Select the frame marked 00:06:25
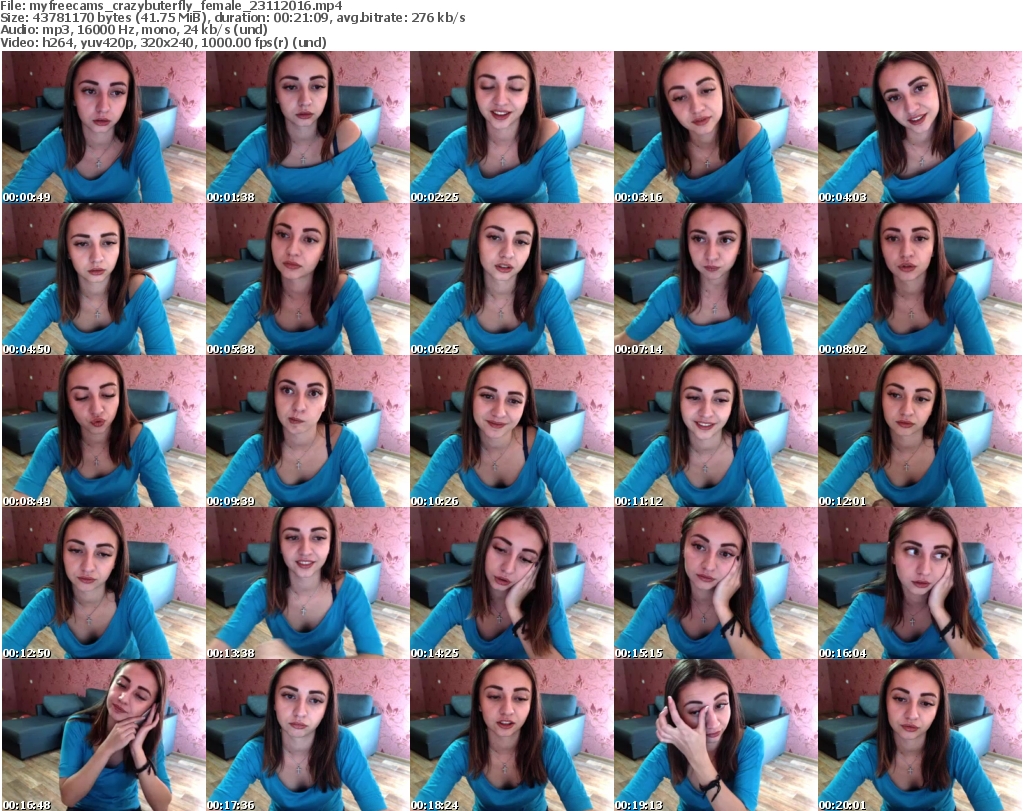 coord(511,279)
